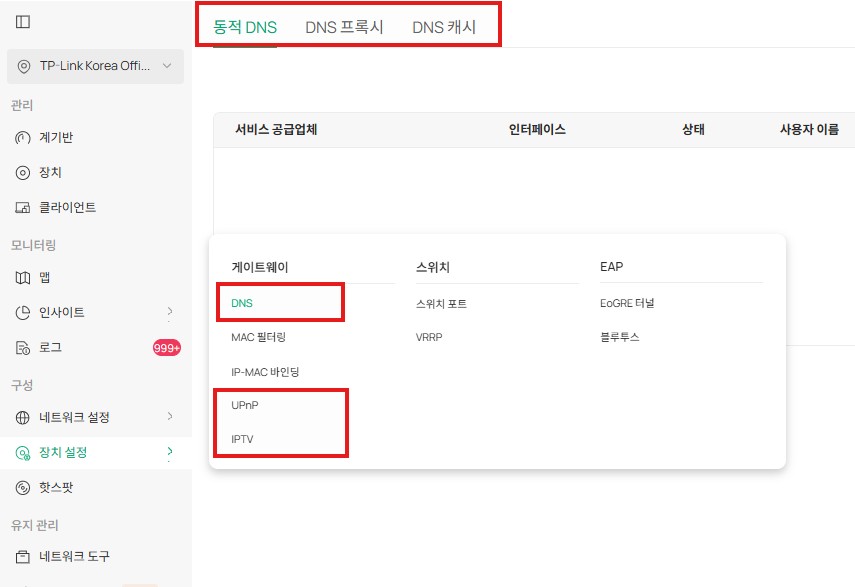The width and height of the screenshot is (855, 587).
Task: Select the 동적 DNS tab
Action: 245,29
